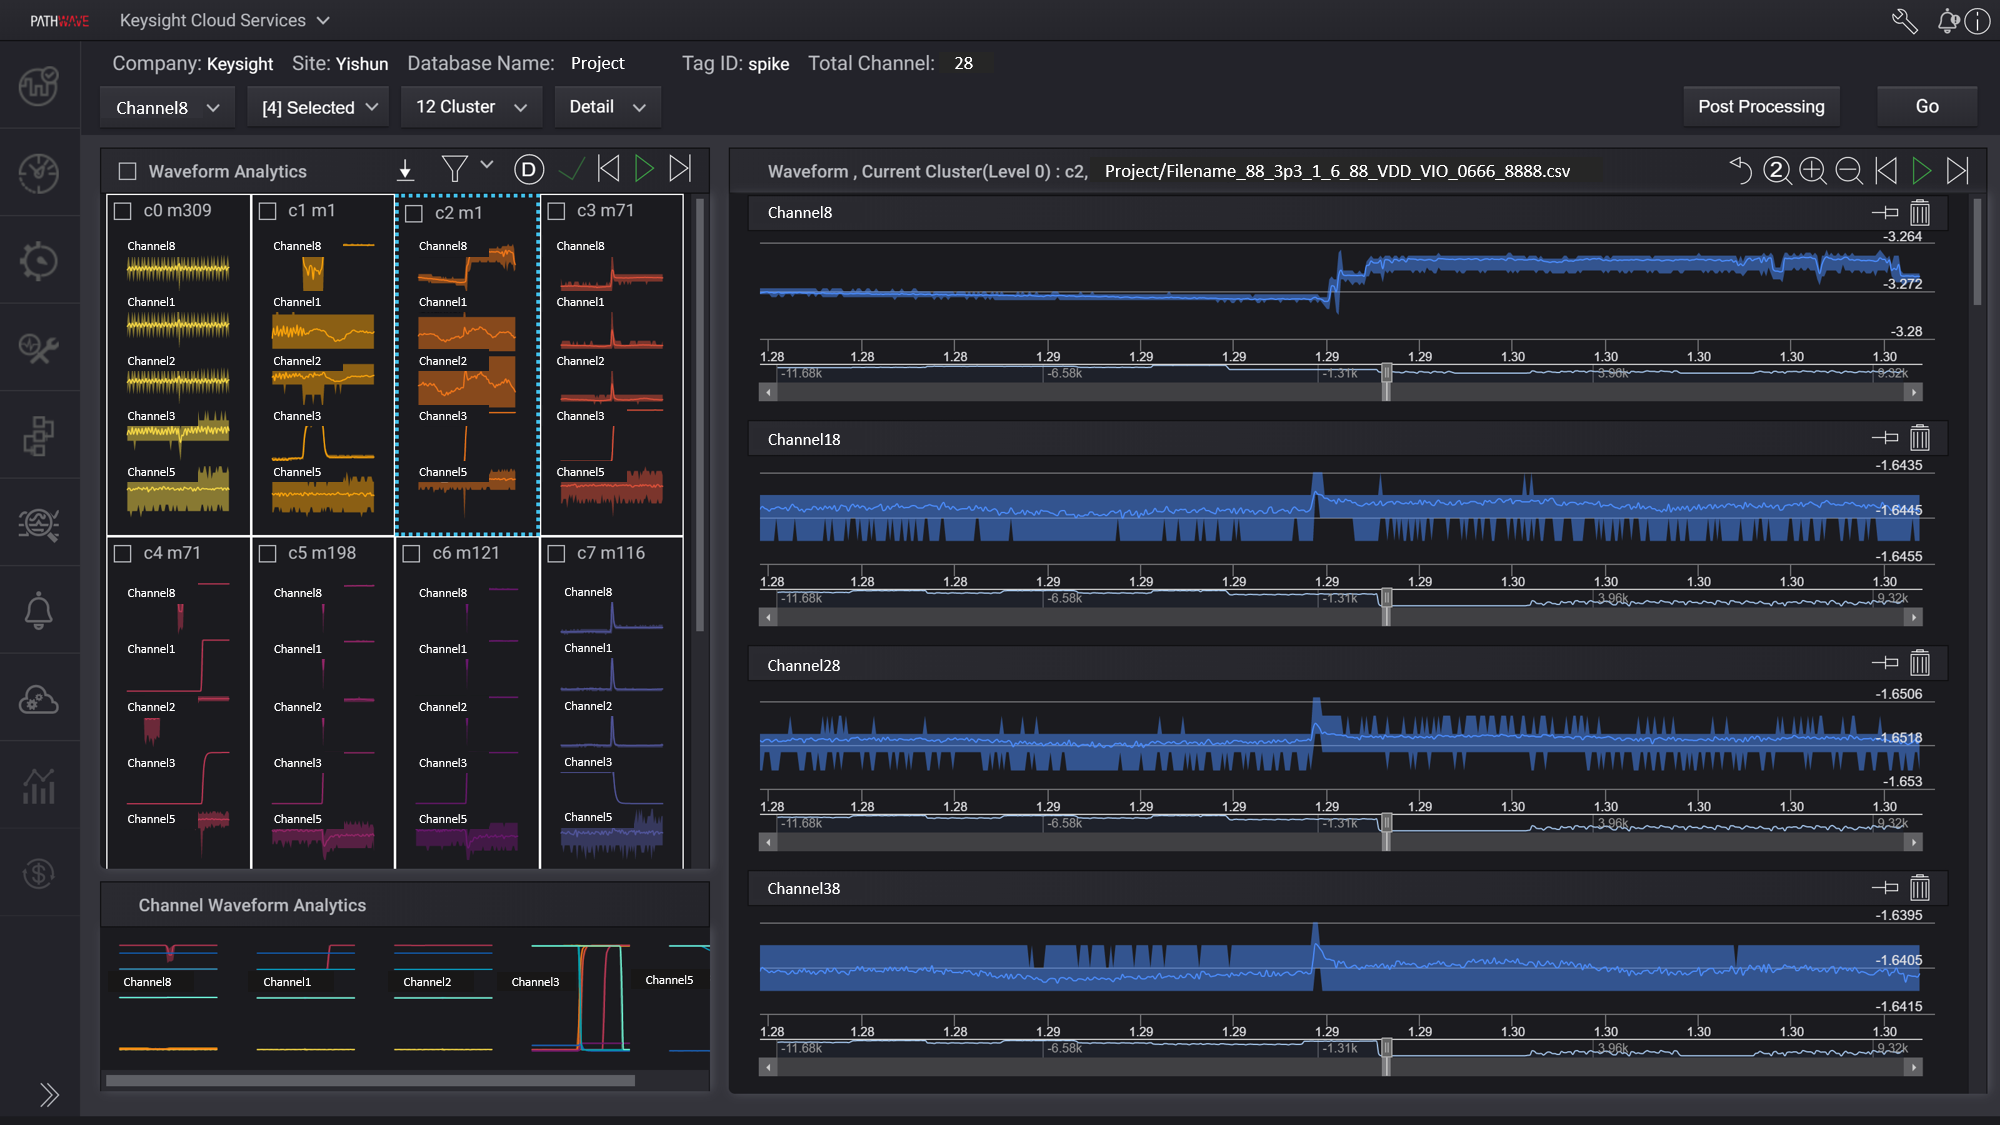Open the Detail view dropdown
The width and height of the screenshot is (2000, 1125).
(607, 107)
